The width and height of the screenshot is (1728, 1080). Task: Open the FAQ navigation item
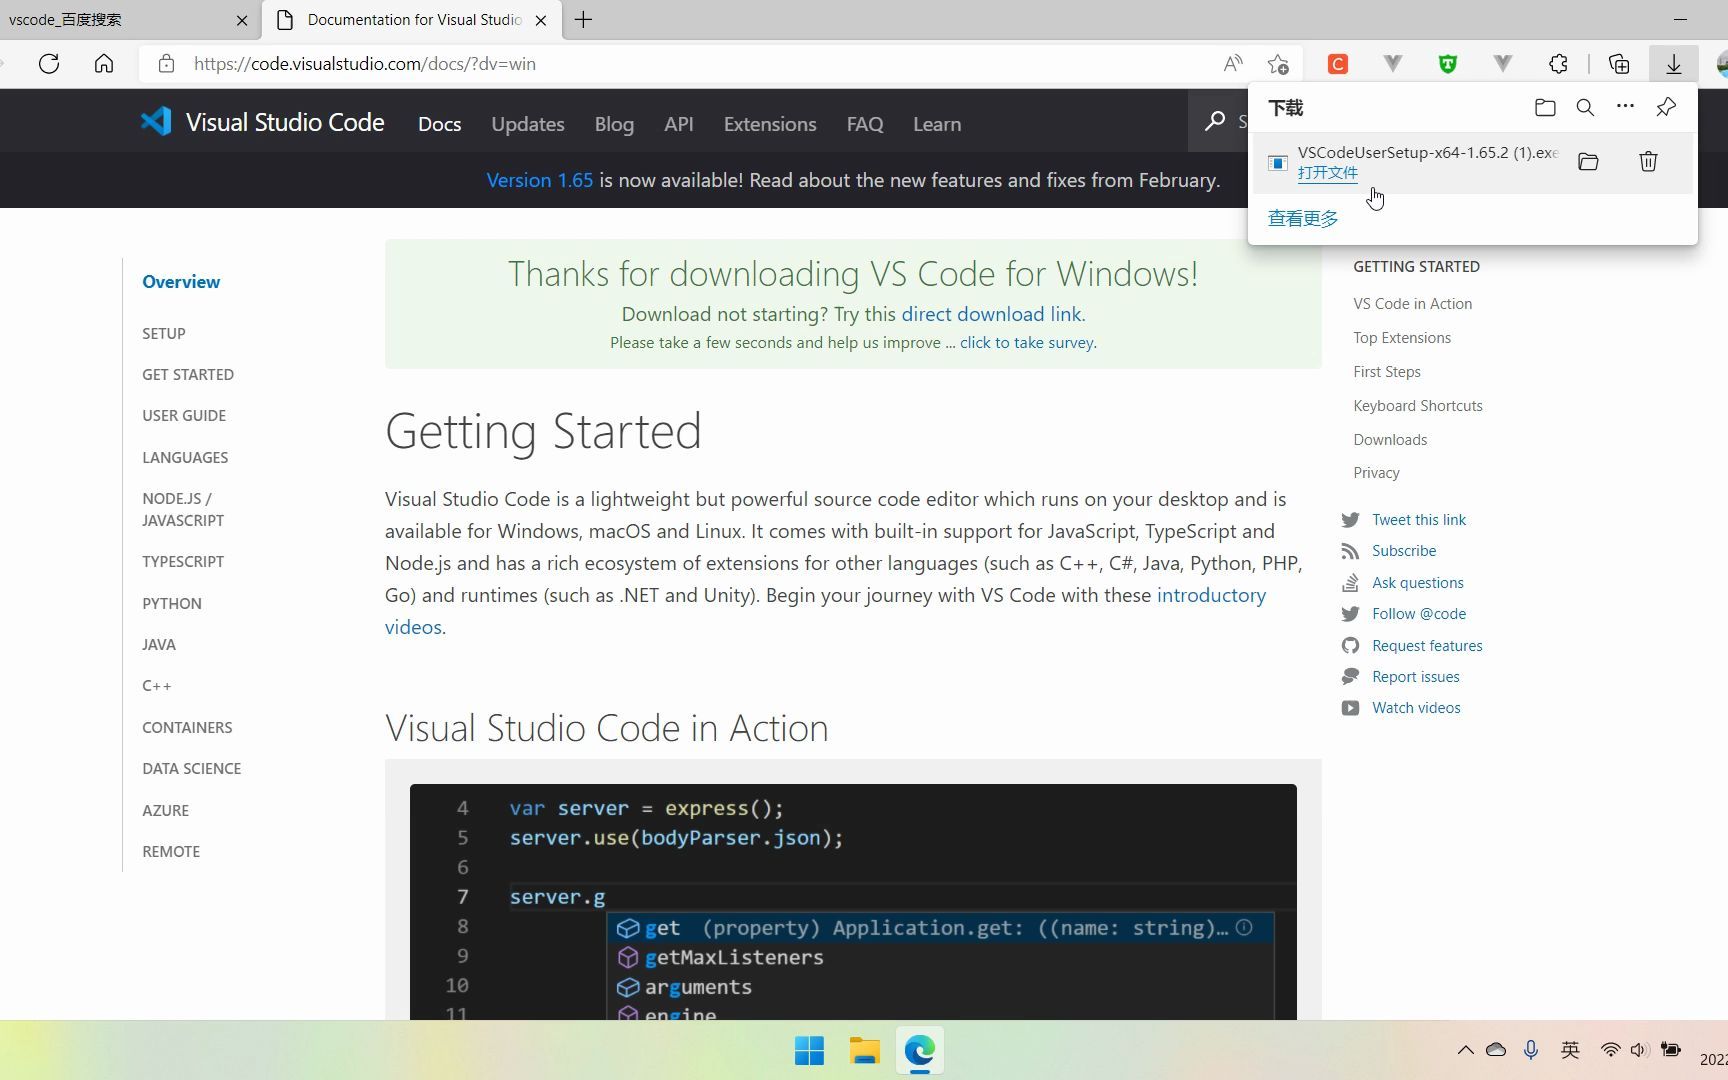tap(865, 124)
